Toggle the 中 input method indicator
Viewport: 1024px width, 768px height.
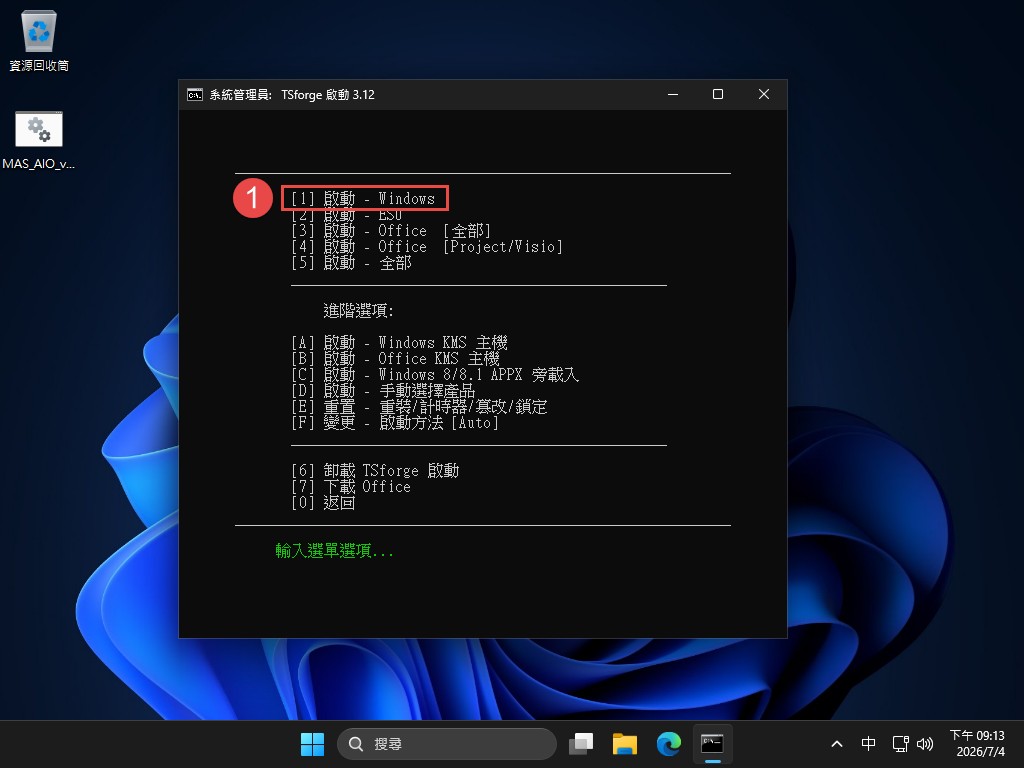tap(868, 744)
